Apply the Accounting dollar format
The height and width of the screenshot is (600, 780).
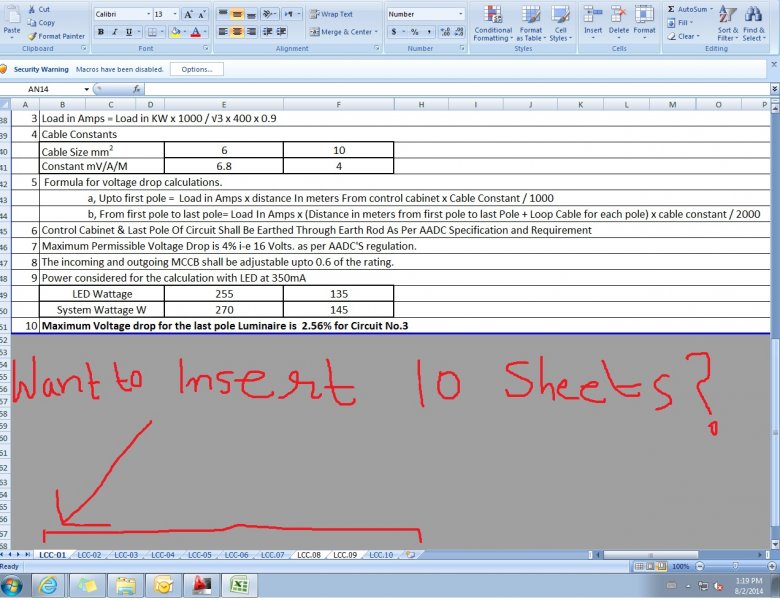tap(394, 32)
